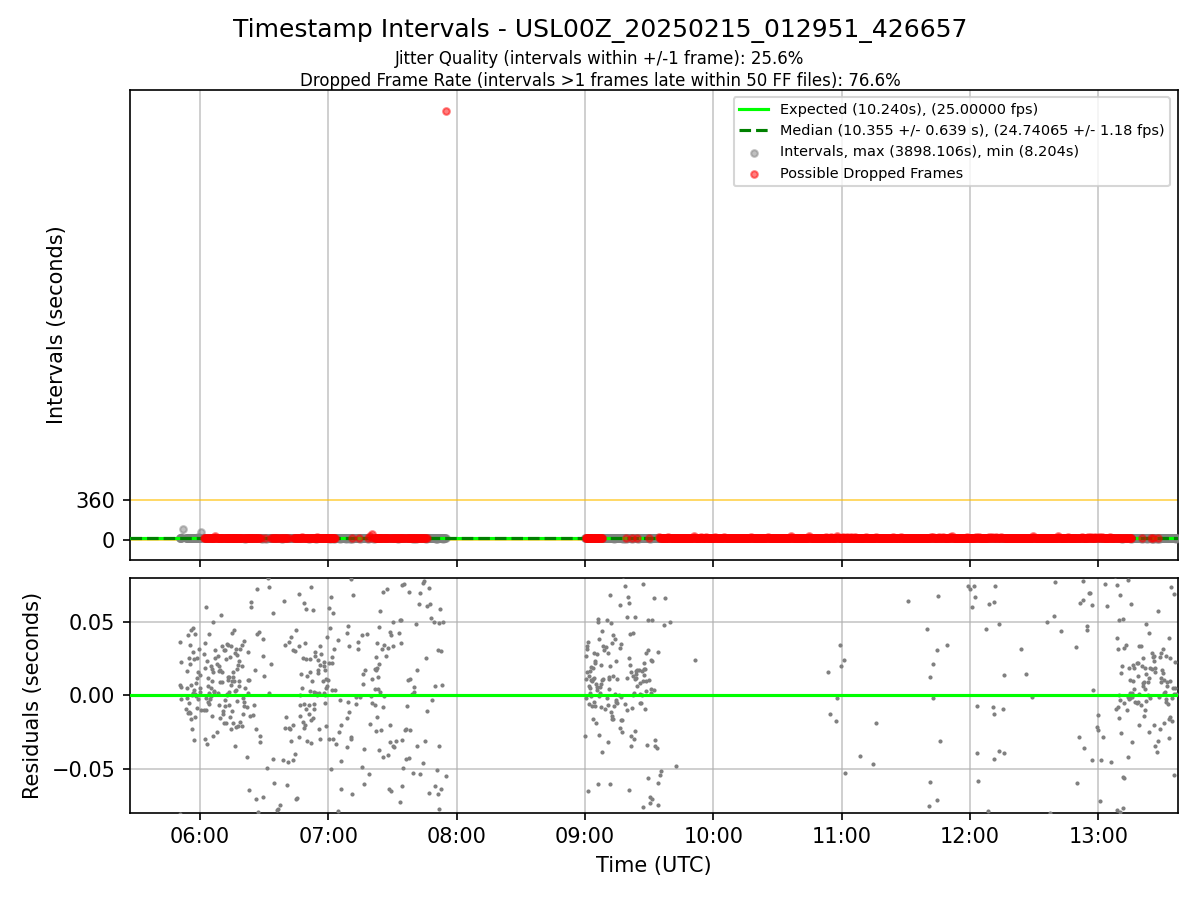
Task: Click the 'Jitter Quality' subtitle line
Action: 599,58
